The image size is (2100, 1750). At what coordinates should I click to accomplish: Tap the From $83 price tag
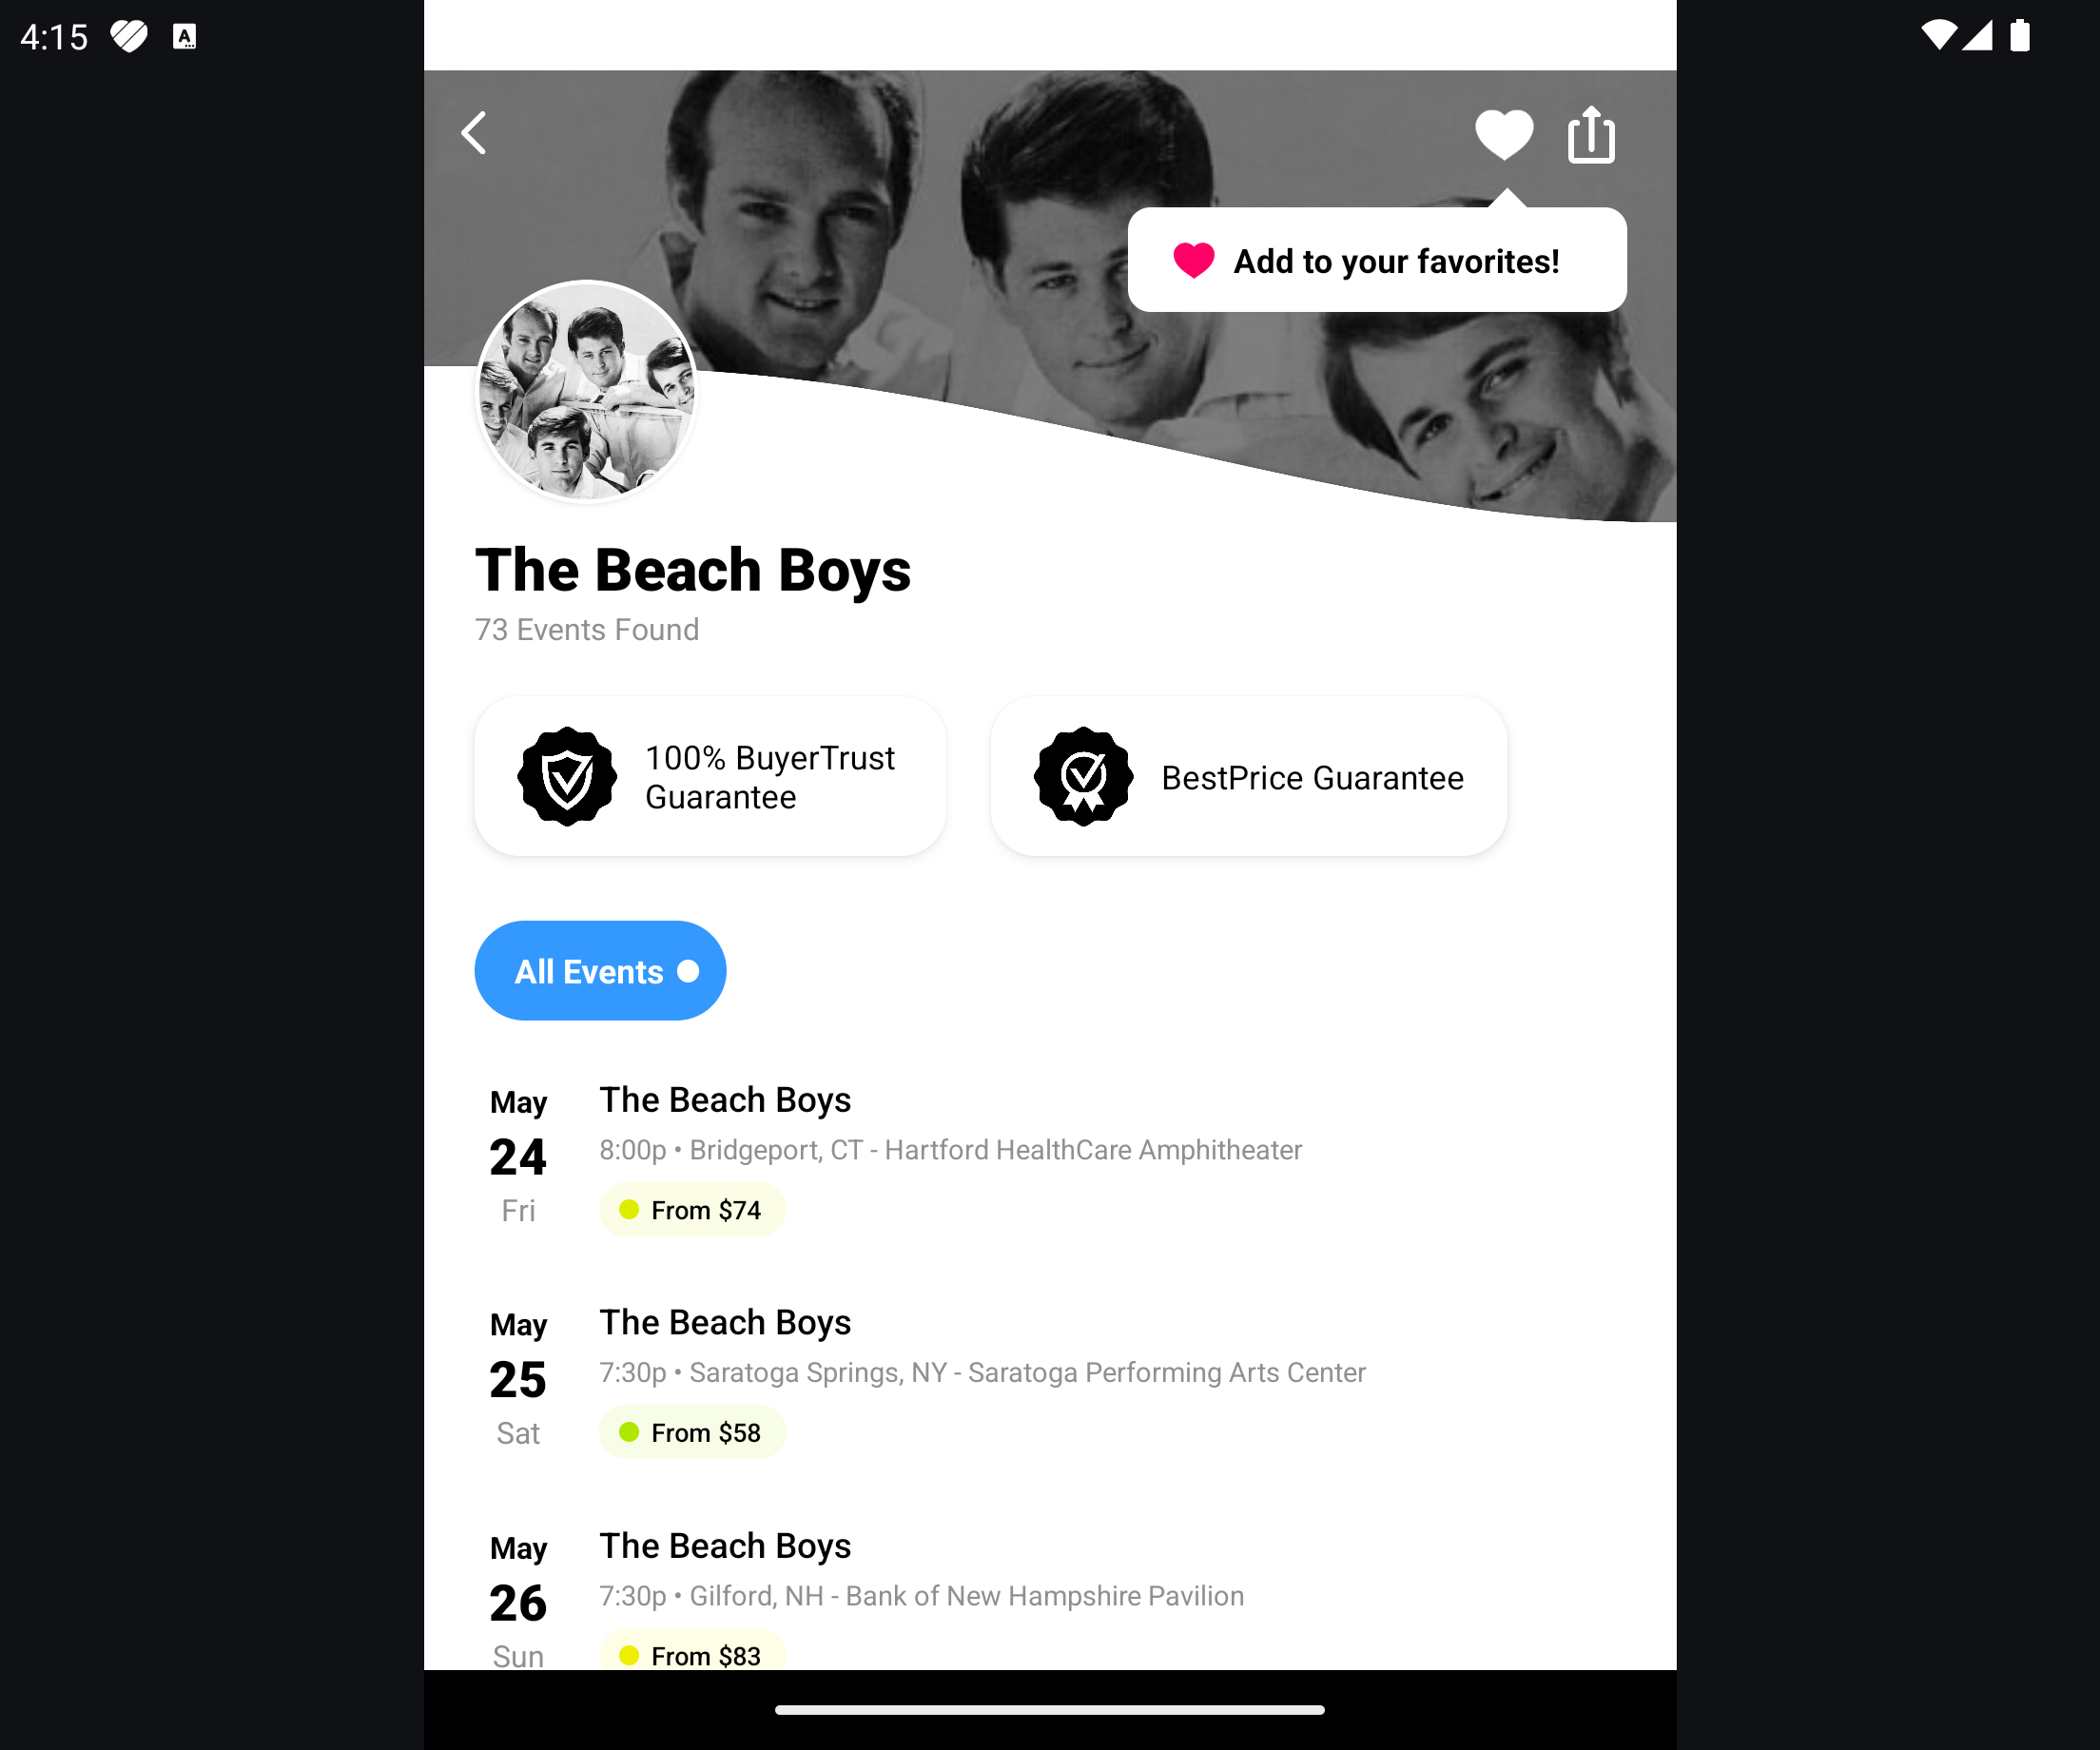(x=692, y=1652)
